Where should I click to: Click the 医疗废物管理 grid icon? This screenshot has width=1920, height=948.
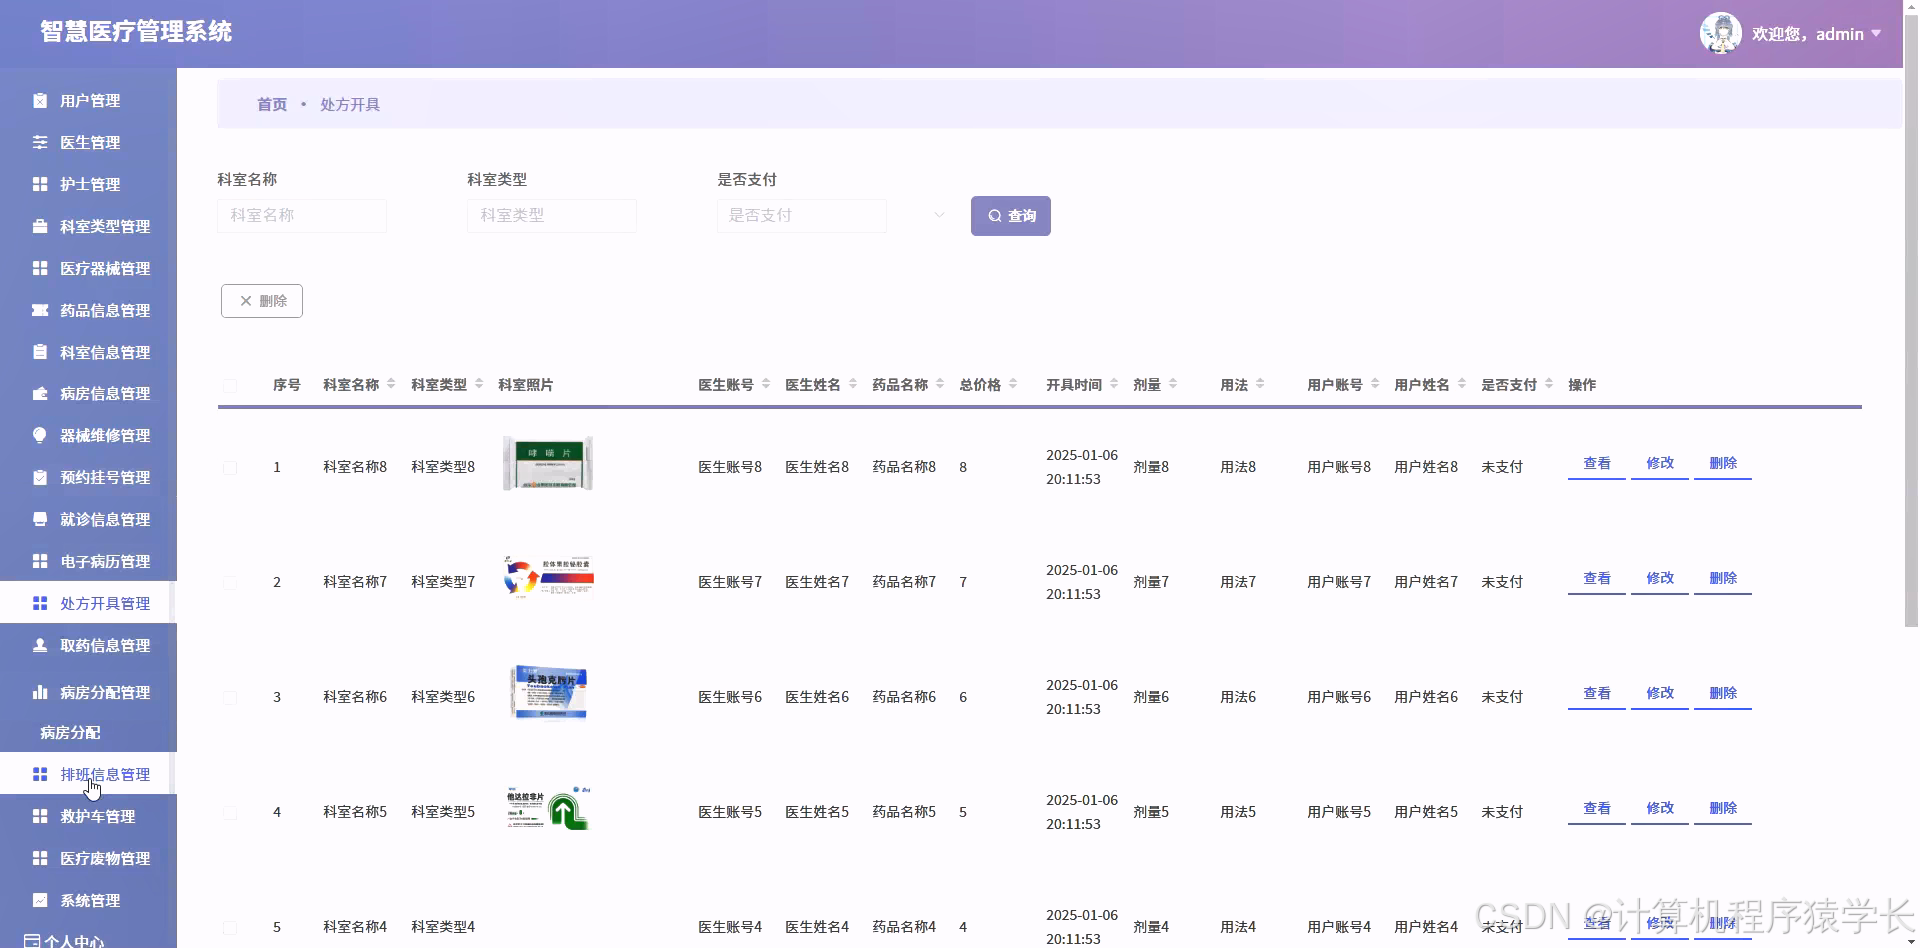click(40, 858)
